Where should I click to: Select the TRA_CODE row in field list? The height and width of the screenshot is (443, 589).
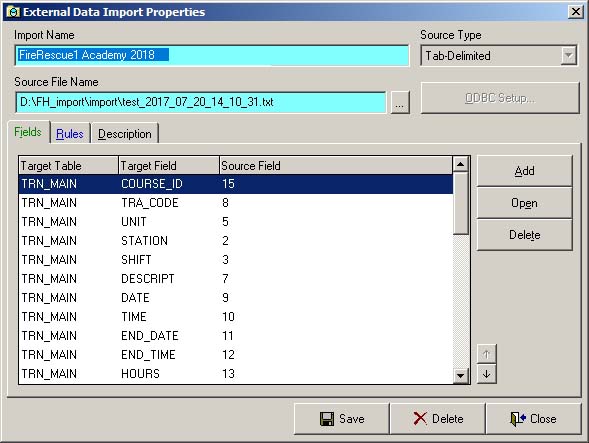pyautogui.click(x=236, y=203)
